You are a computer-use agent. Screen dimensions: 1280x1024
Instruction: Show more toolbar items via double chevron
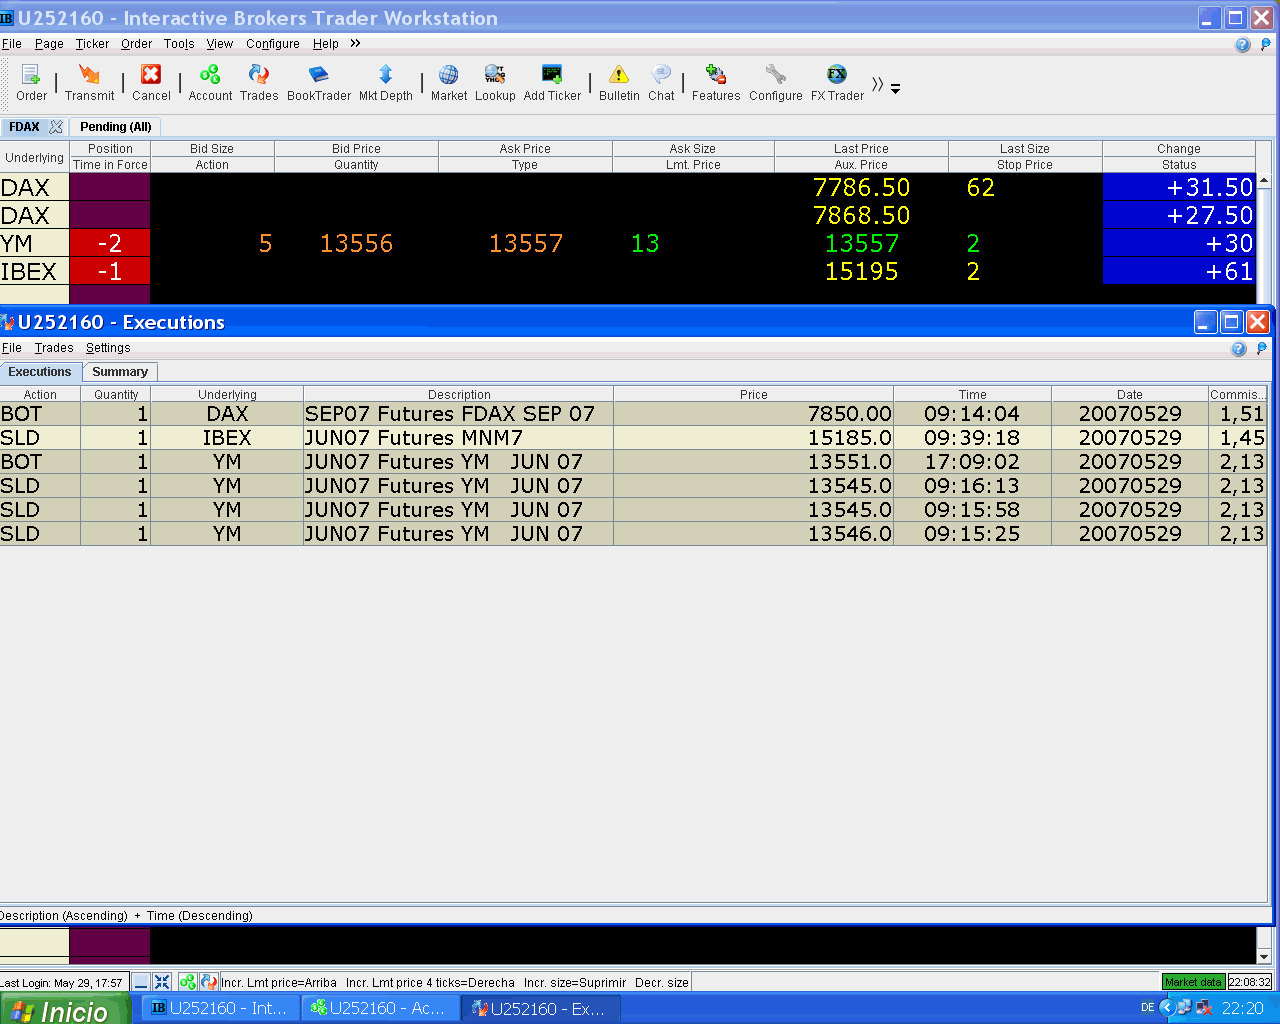coord(878,85)
